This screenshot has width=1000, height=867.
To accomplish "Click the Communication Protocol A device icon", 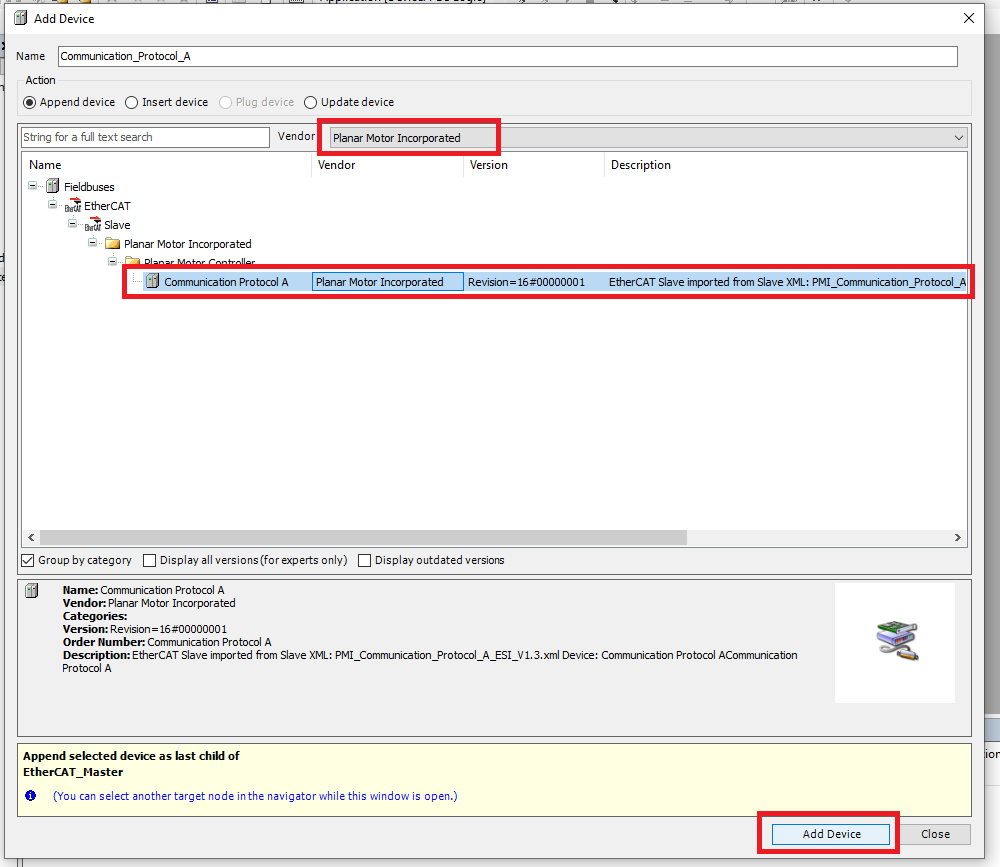I will tap(152, 282).
